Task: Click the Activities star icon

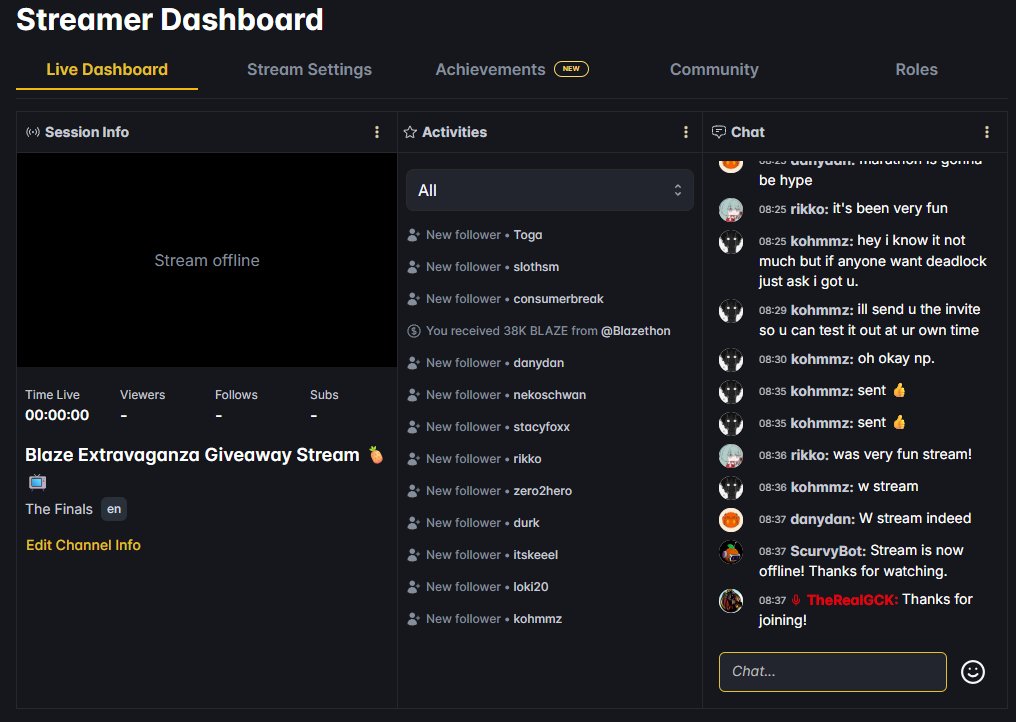Action: tap(410, 132)
